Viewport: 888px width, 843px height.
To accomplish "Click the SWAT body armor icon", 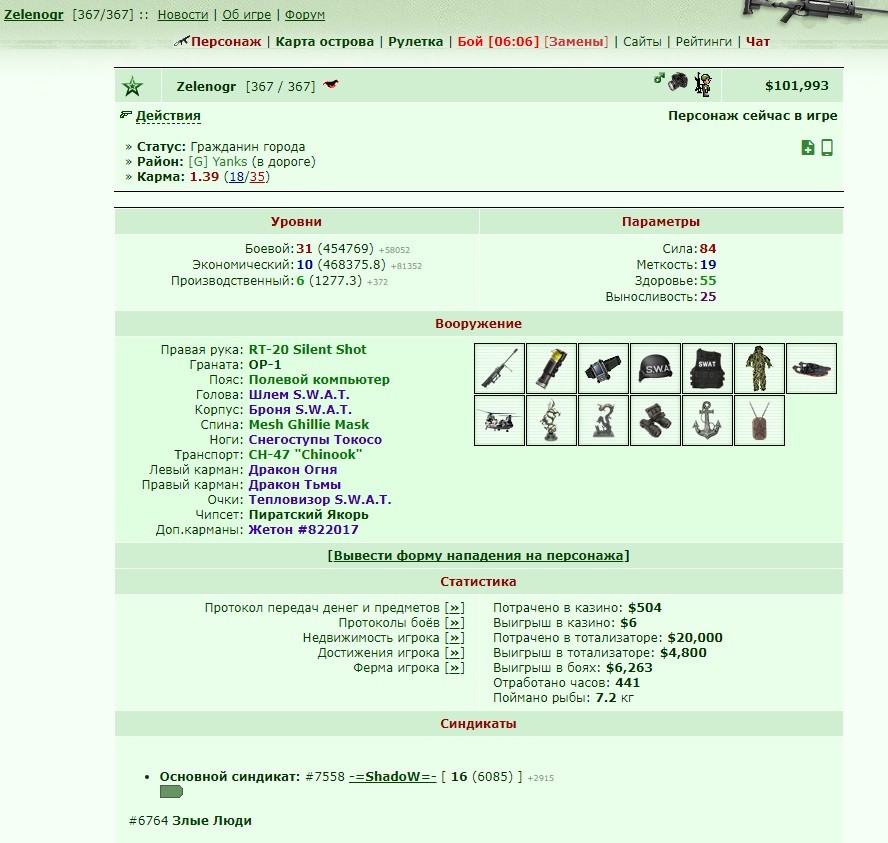I will click(x=707, y=369).
